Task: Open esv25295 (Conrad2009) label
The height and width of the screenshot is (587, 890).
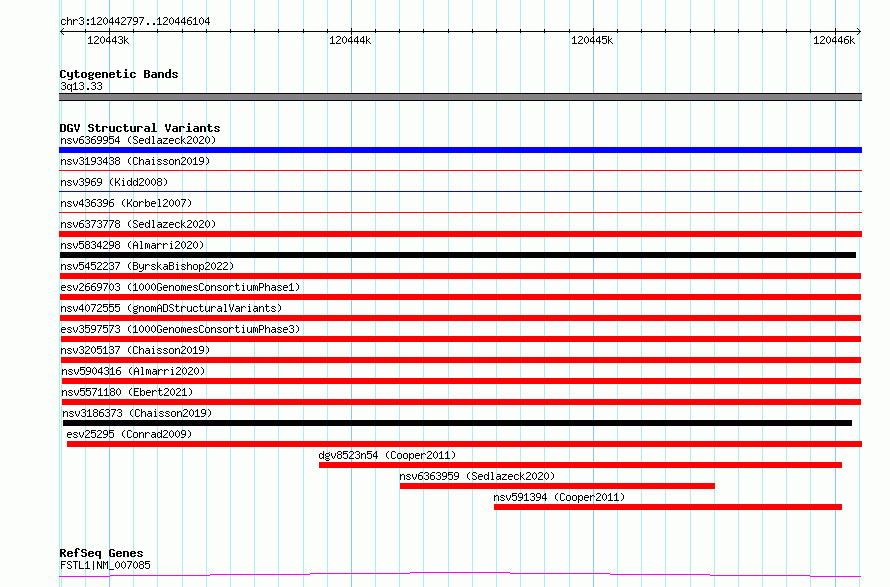Action: tap(129, 434)
